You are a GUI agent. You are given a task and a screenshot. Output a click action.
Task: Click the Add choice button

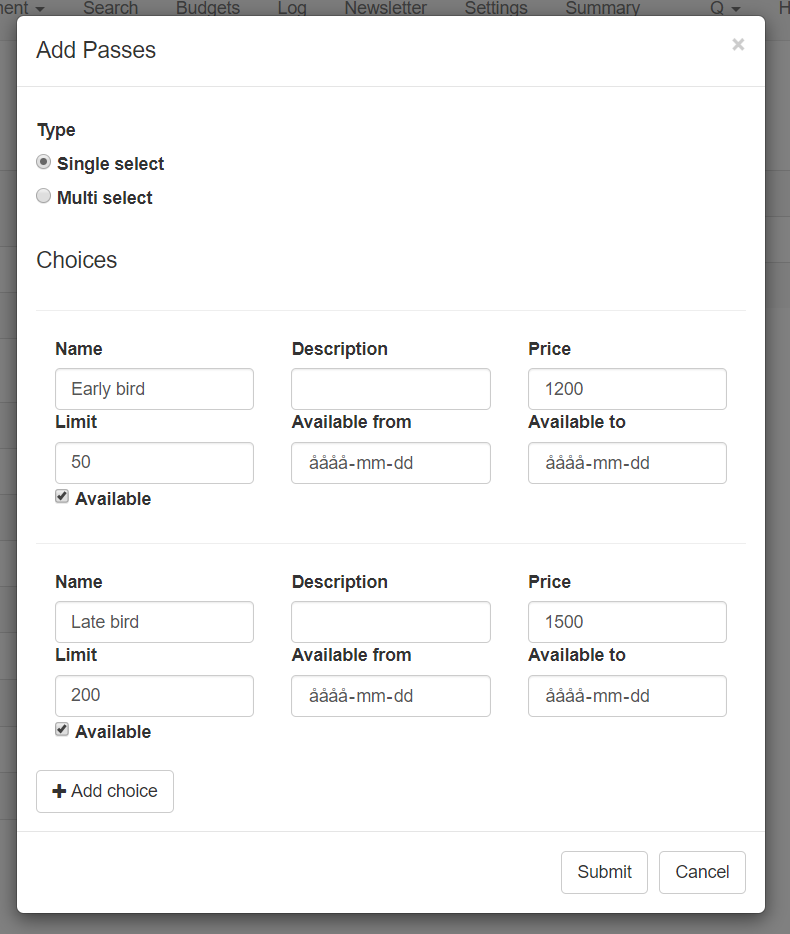coord(105,791)
